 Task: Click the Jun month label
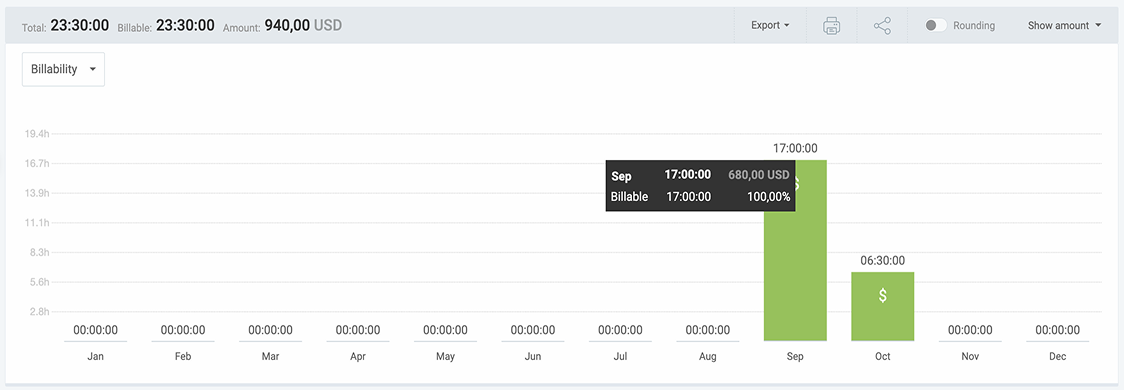(533, 356)
